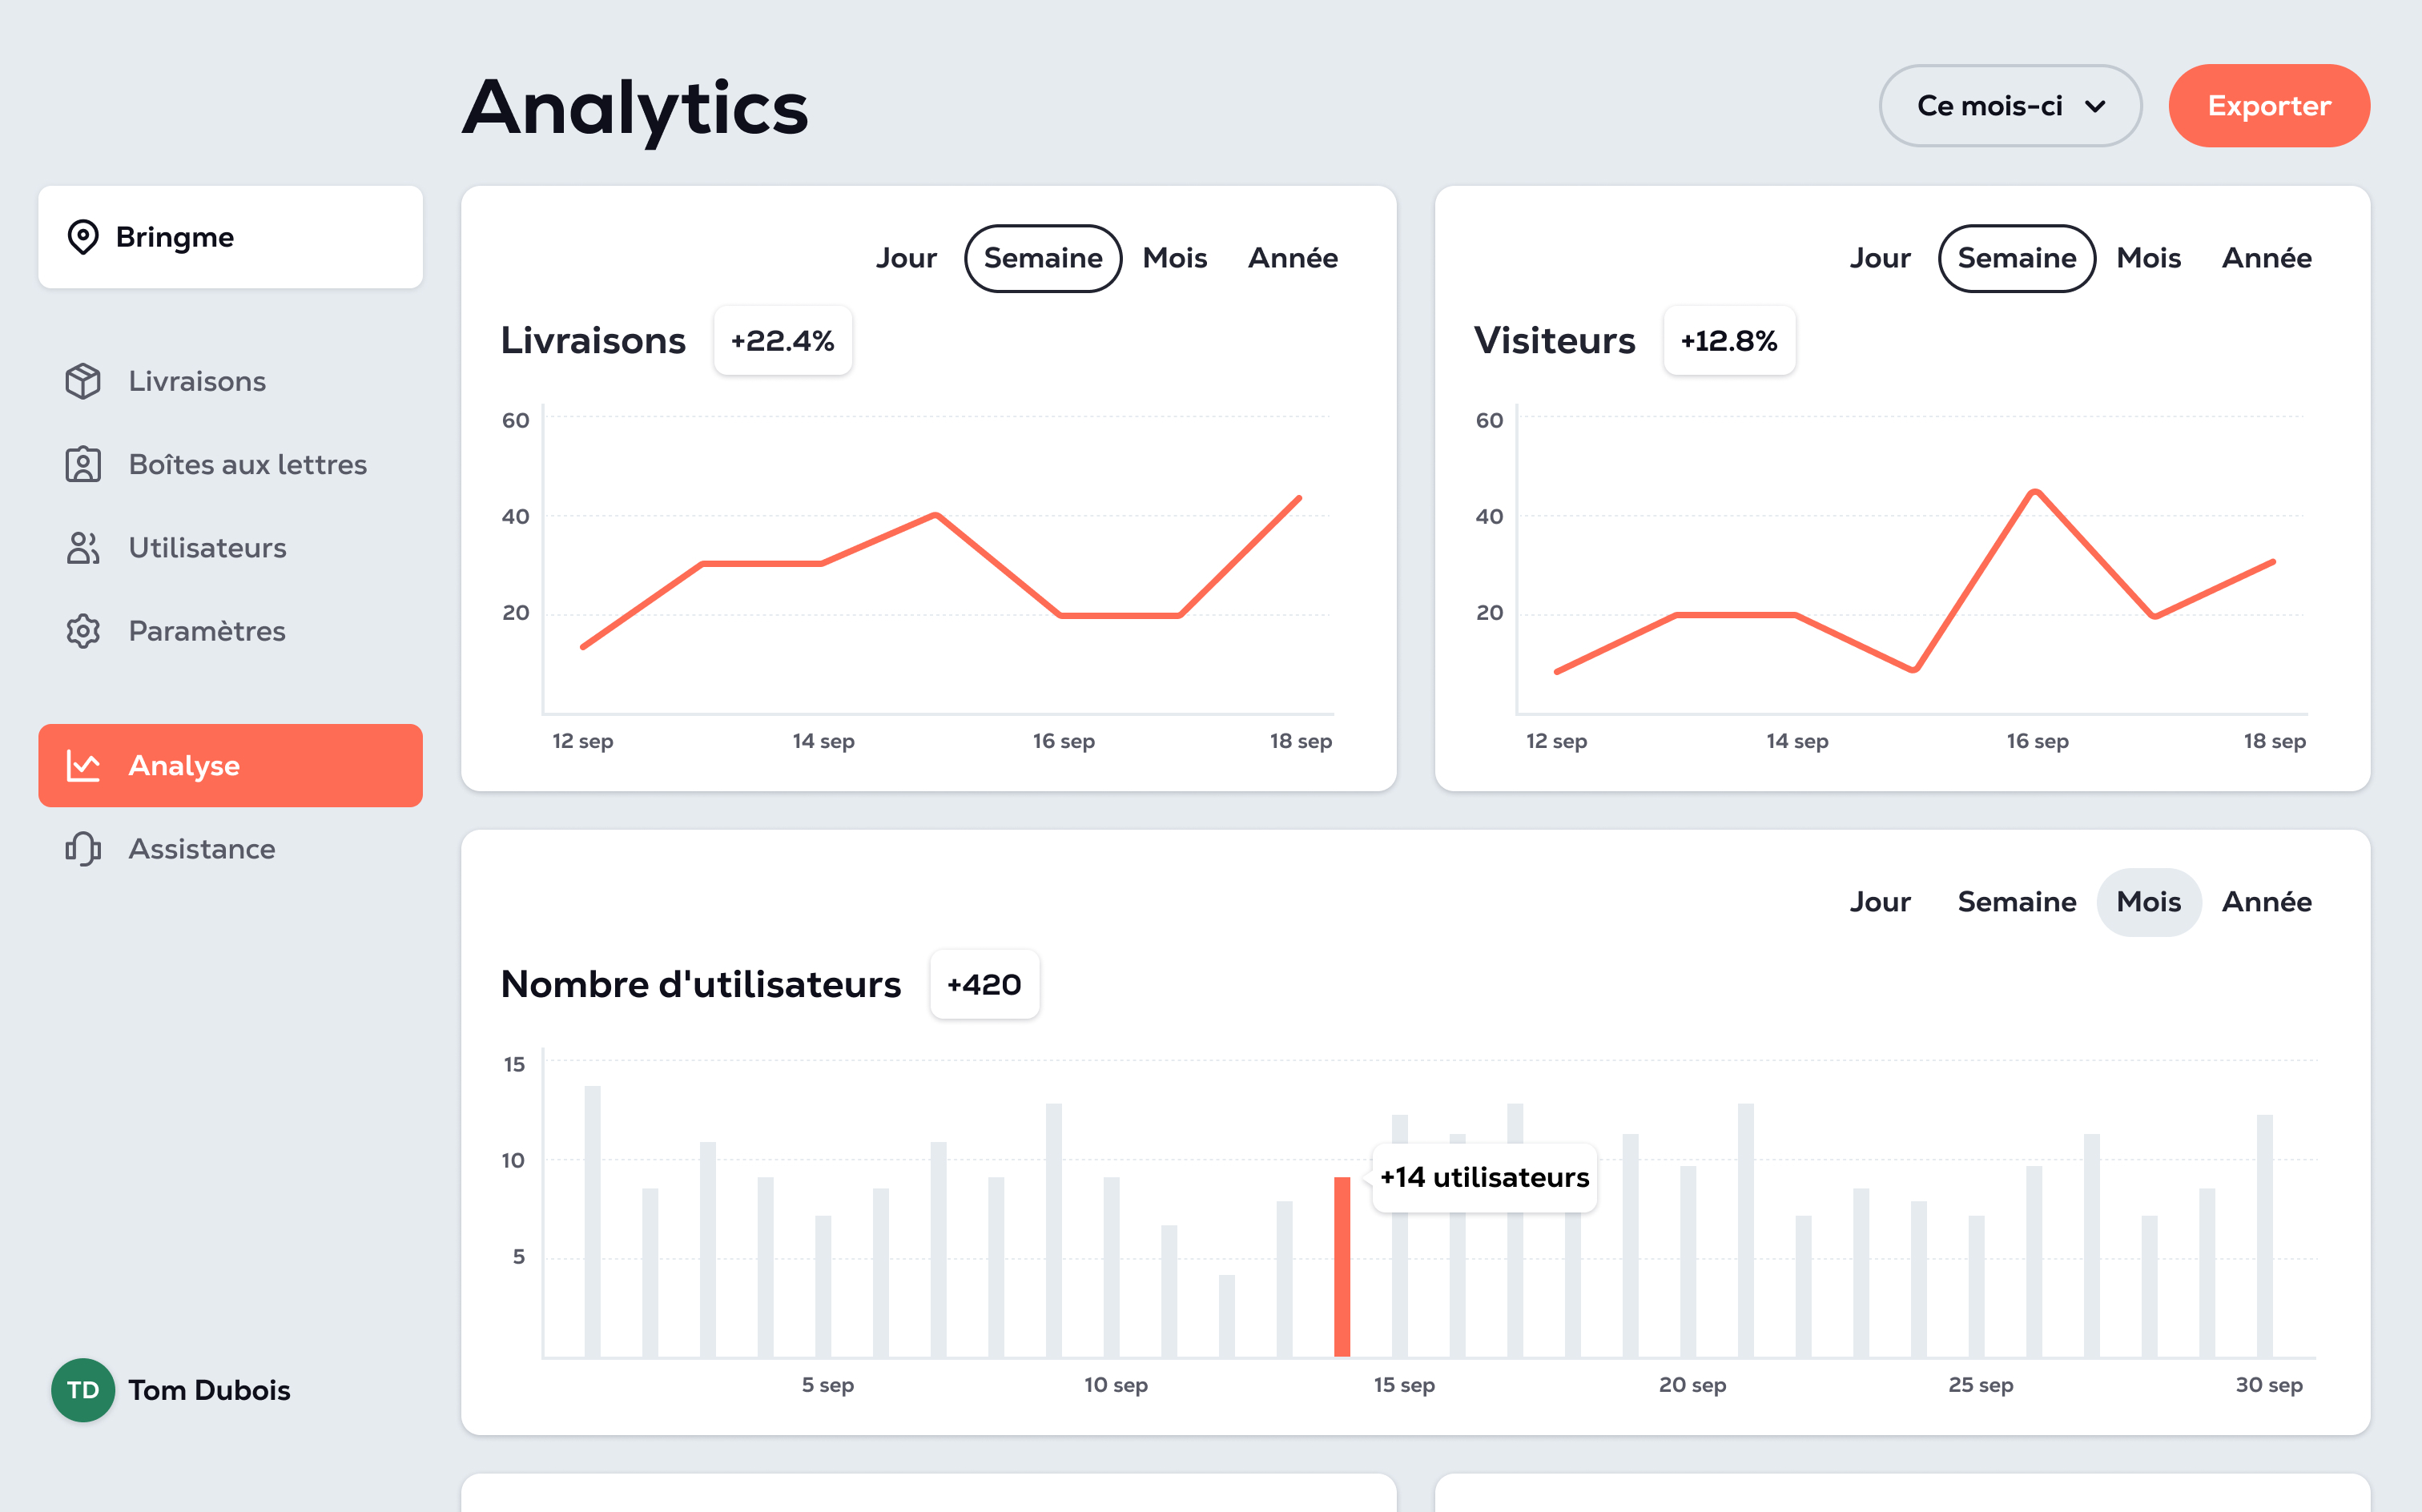Switch Visiteurs chart to Année
This screenshot has width=2422, height=1512.
[x=2267, y=258]
